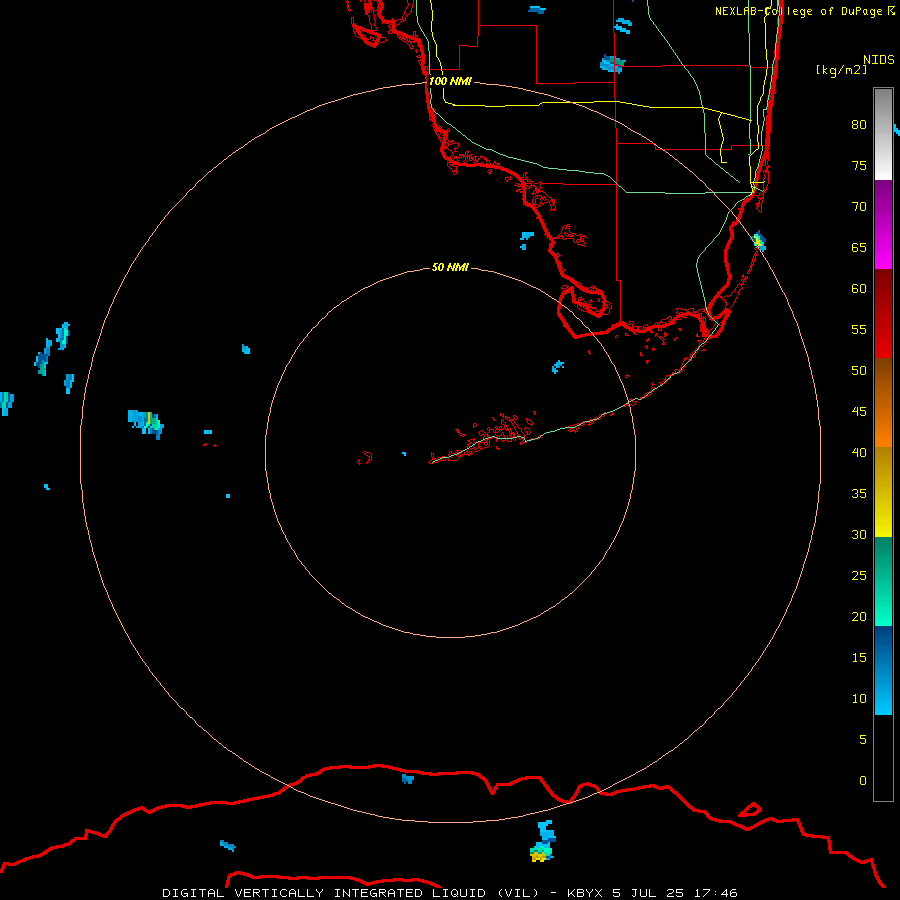Click the large blue-green echo west of the 100 NMI ring

point(146,424)
